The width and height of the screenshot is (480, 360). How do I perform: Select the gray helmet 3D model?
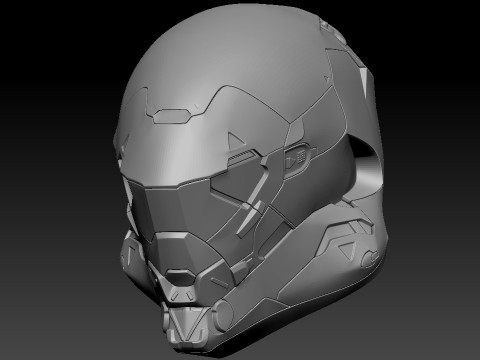click(251, 180)
